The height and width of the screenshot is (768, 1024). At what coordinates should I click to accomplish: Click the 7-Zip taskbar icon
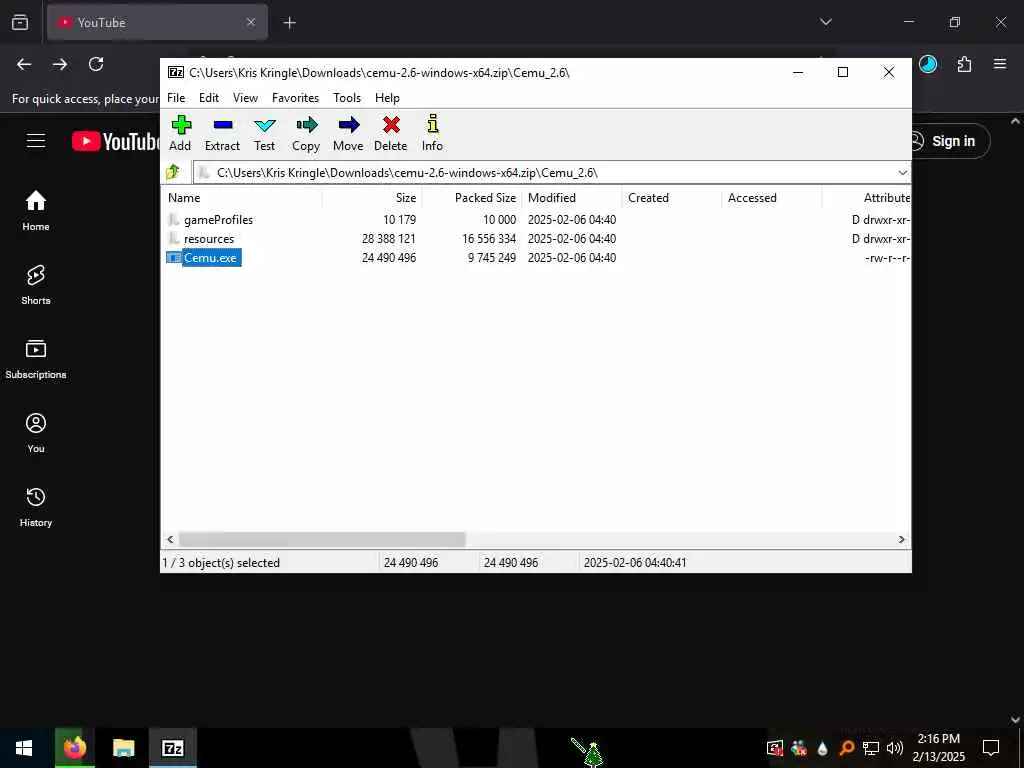click(x=172, y=748)
